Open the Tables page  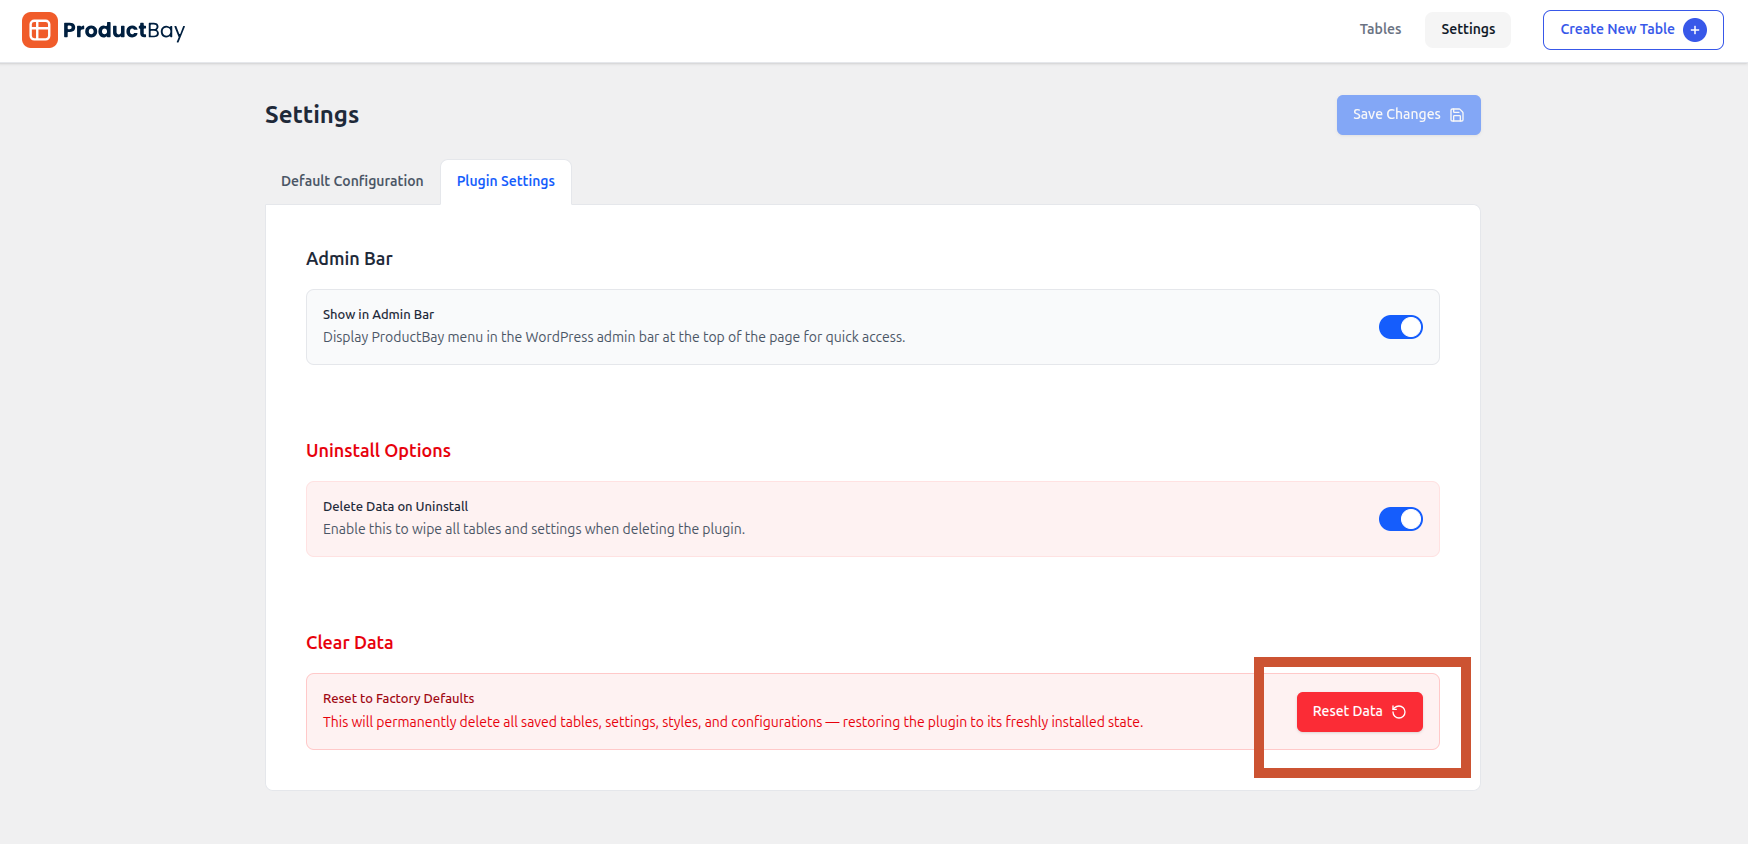tap(1380, 29)
